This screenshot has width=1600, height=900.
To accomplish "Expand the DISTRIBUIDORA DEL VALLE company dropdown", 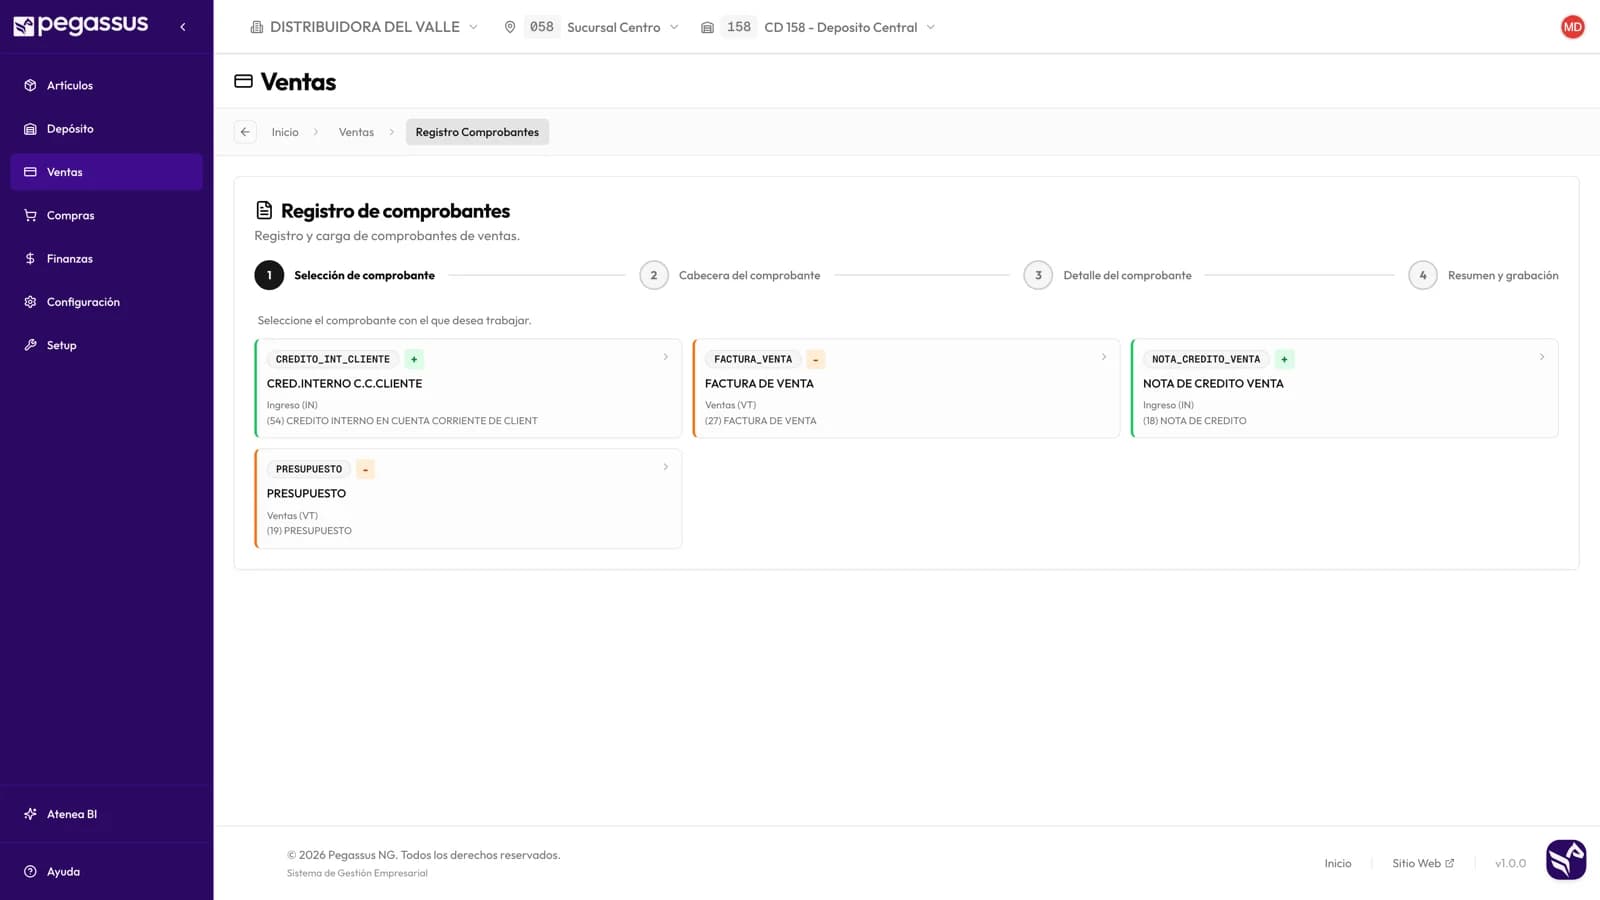I will pos(364,27).
